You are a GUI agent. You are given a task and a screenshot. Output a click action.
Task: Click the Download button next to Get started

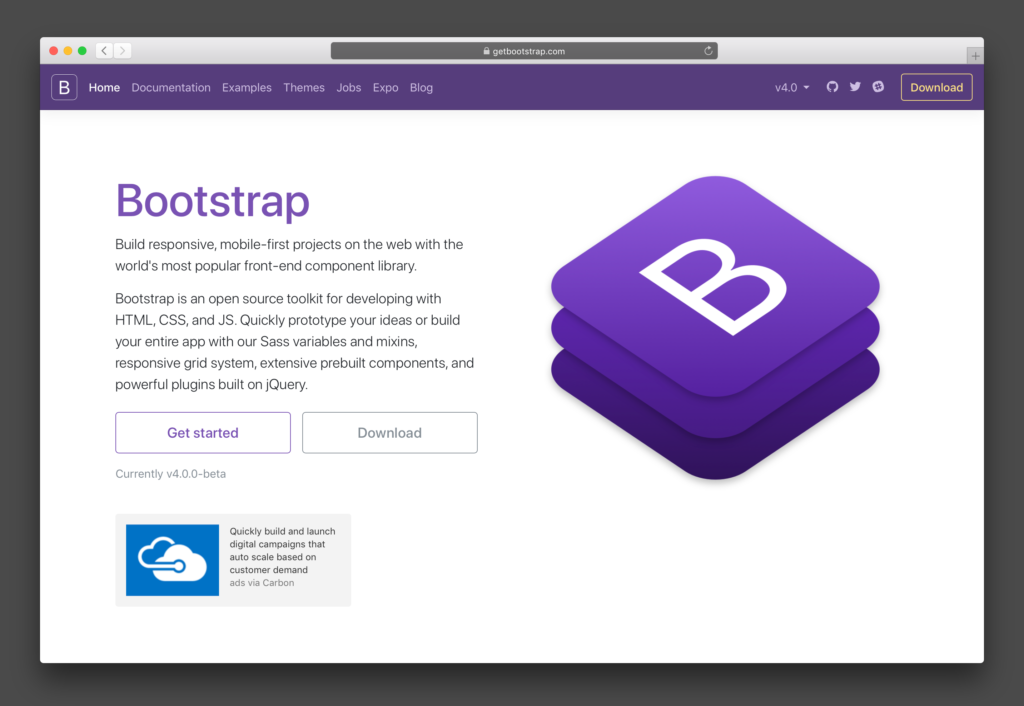(x=389, y=432)
